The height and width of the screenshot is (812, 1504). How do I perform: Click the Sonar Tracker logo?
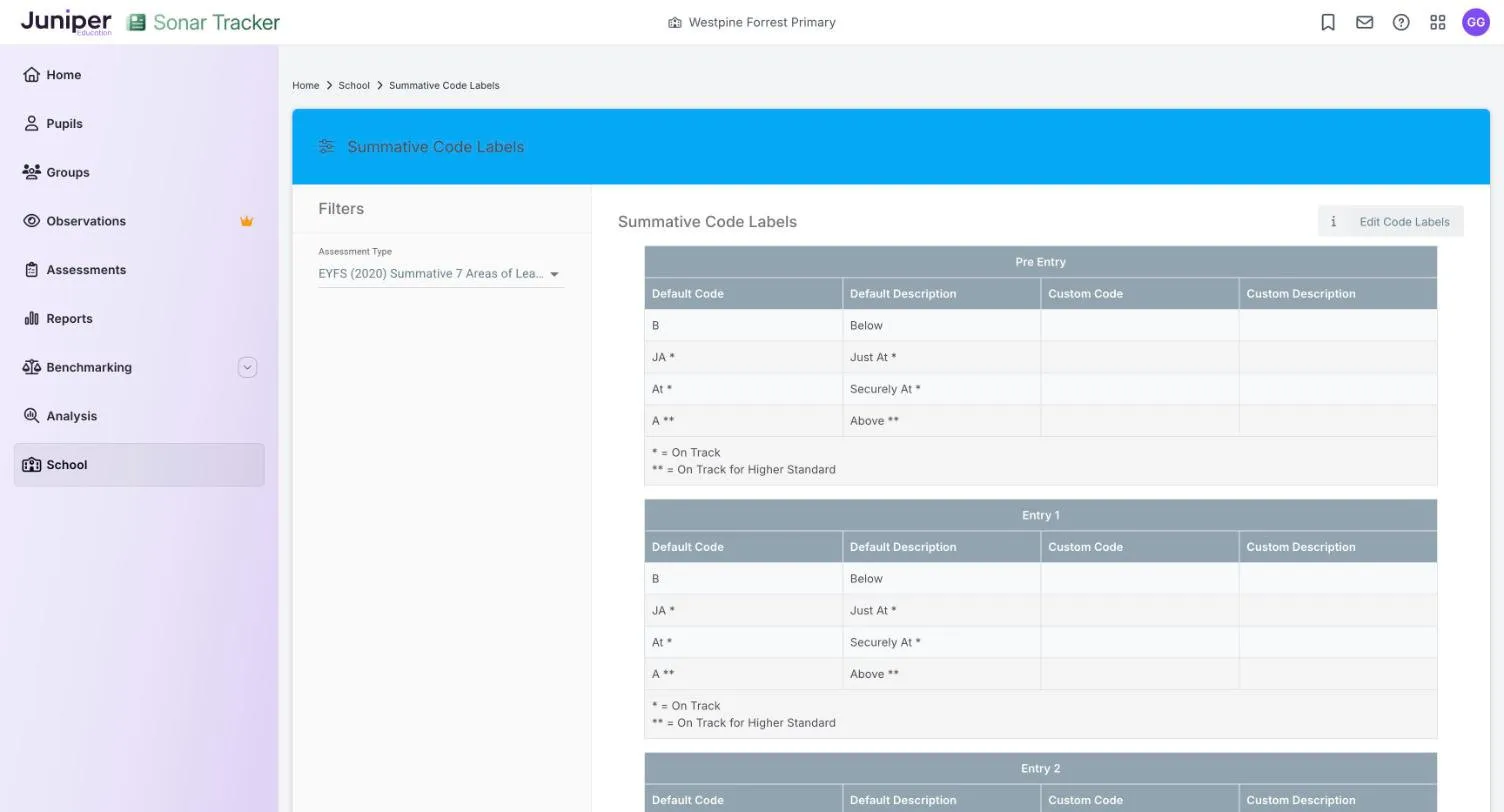(203, 22)
